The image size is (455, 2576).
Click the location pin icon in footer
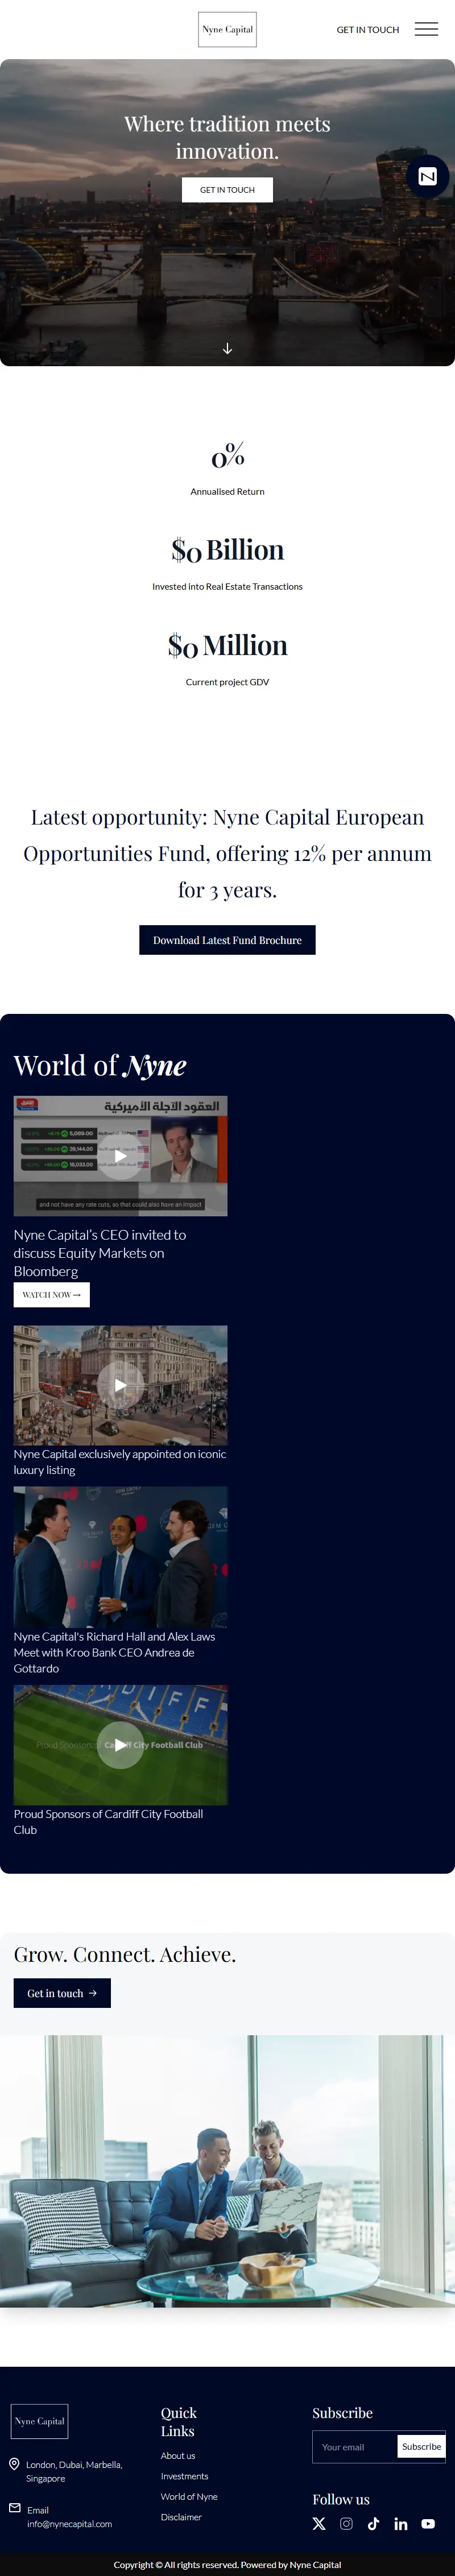click(x=15, y=2464)
